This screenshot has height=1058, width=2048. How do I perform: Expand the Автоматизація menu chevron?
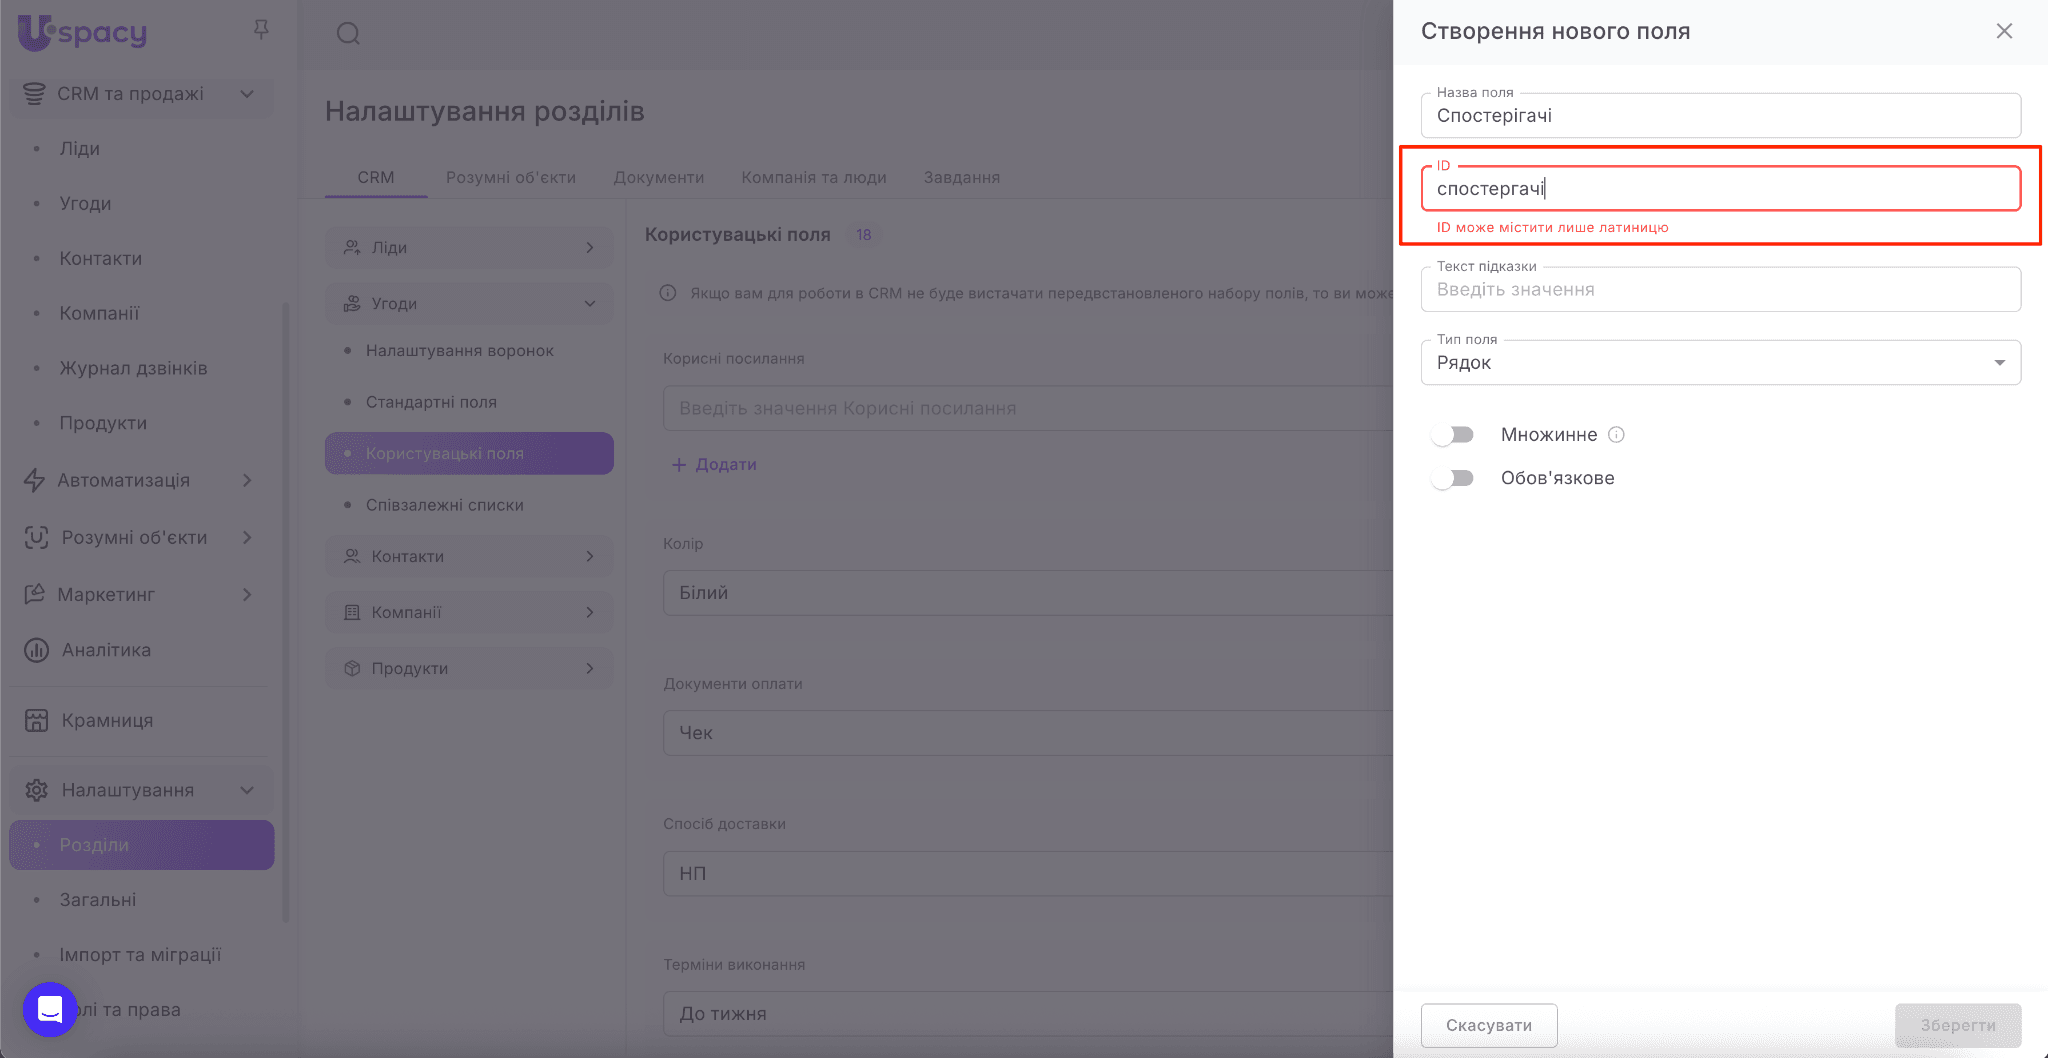(x=247, y=481)
